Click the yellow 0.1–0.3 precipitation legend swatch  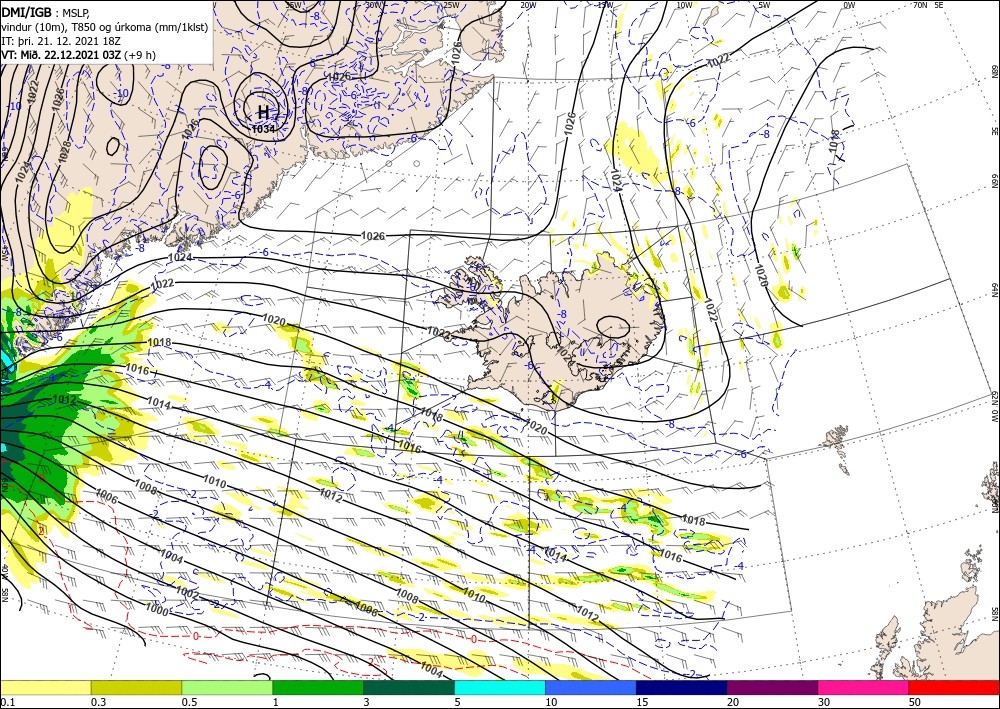45,687
